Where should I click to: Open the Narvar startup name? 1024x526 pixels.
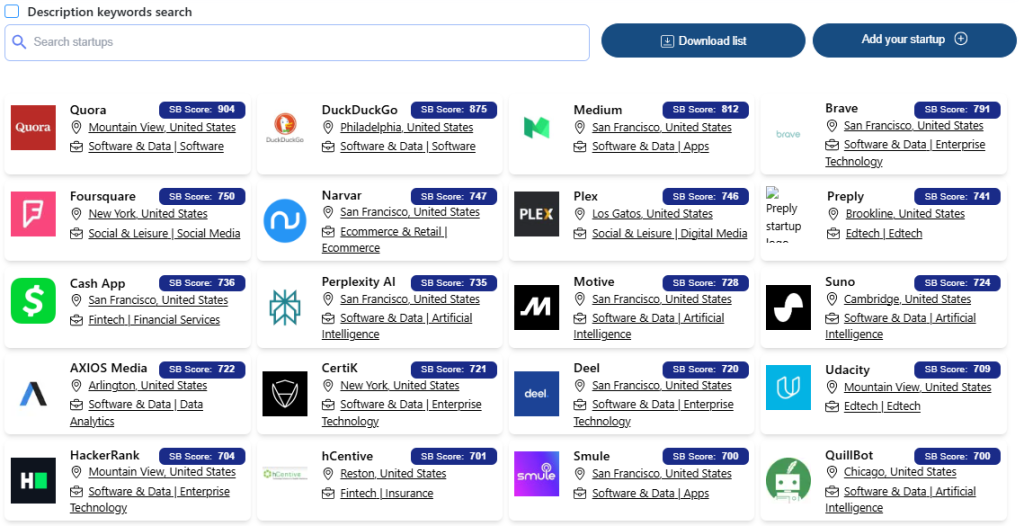click(342, 196)
